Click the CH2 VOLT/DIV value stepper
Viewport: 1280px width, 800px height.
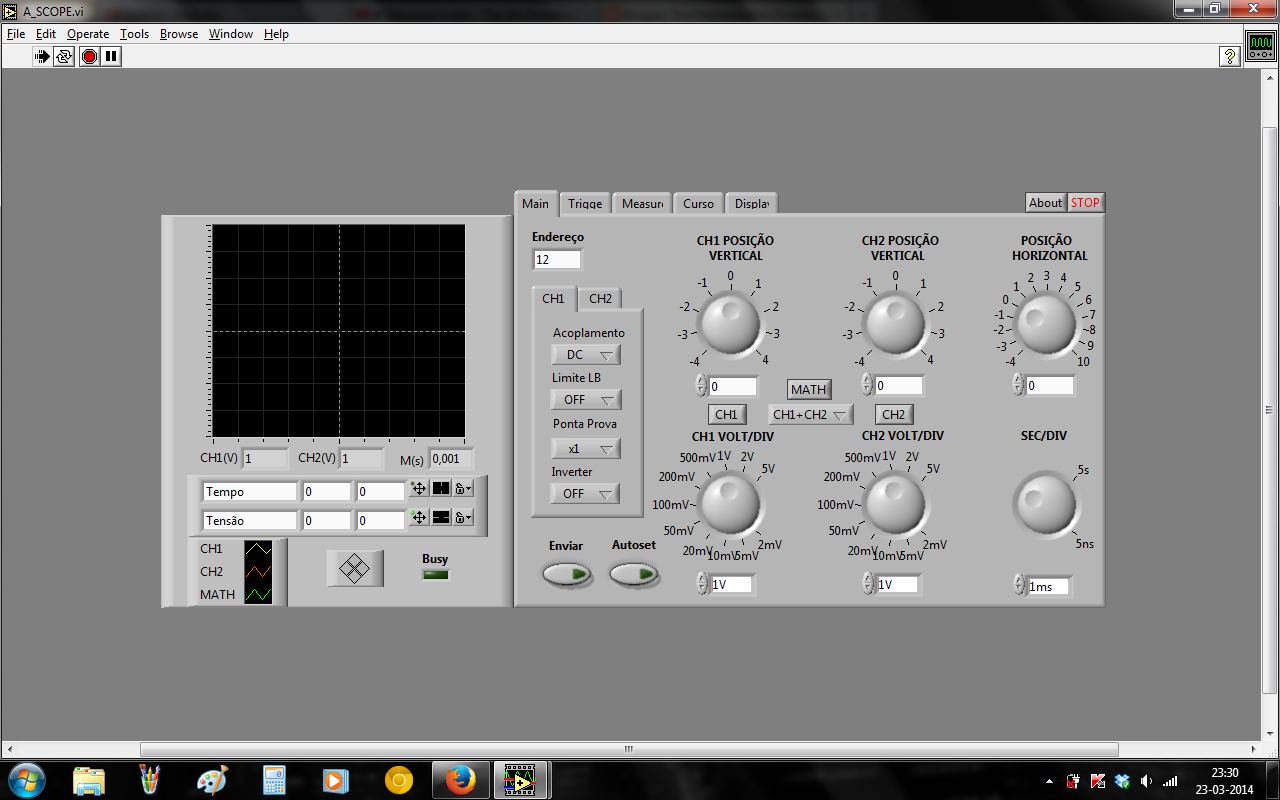tap(868, 584)
